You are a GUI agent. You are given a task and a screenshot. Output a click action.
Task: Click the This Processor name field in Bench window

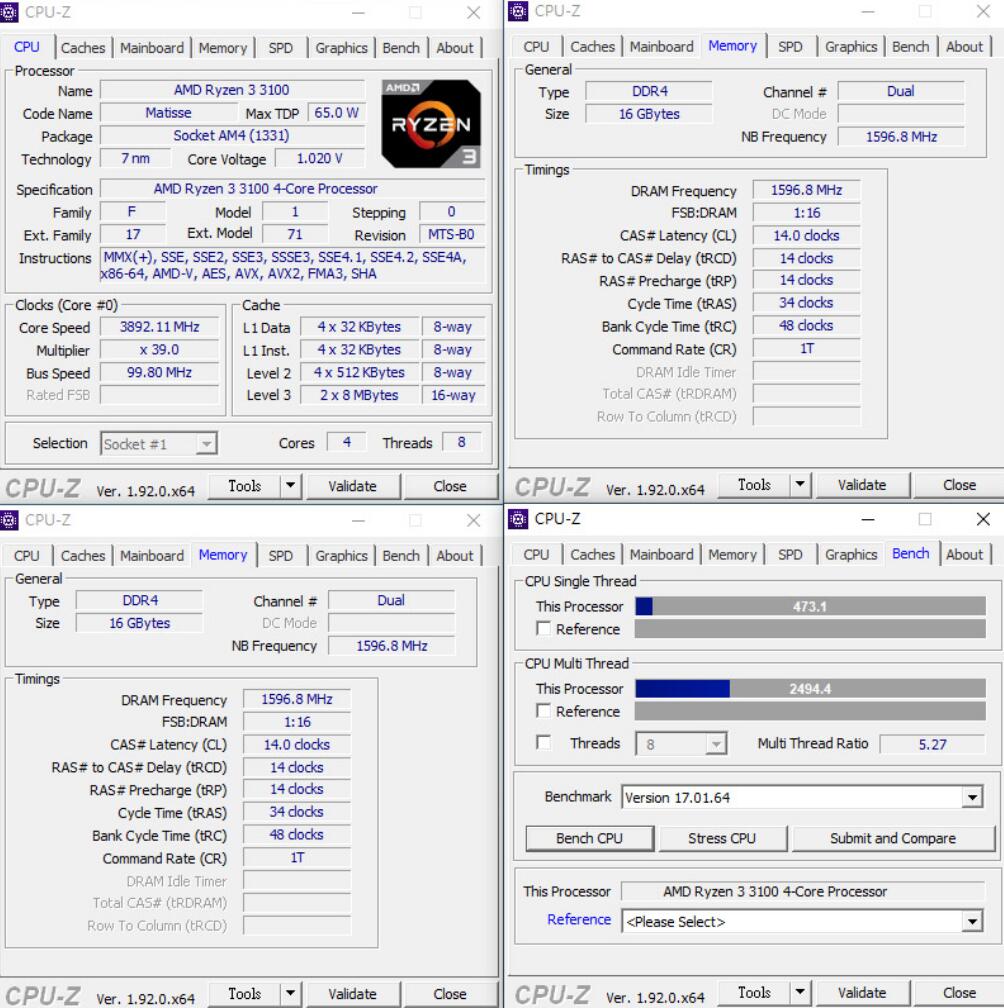coord(803,892)
